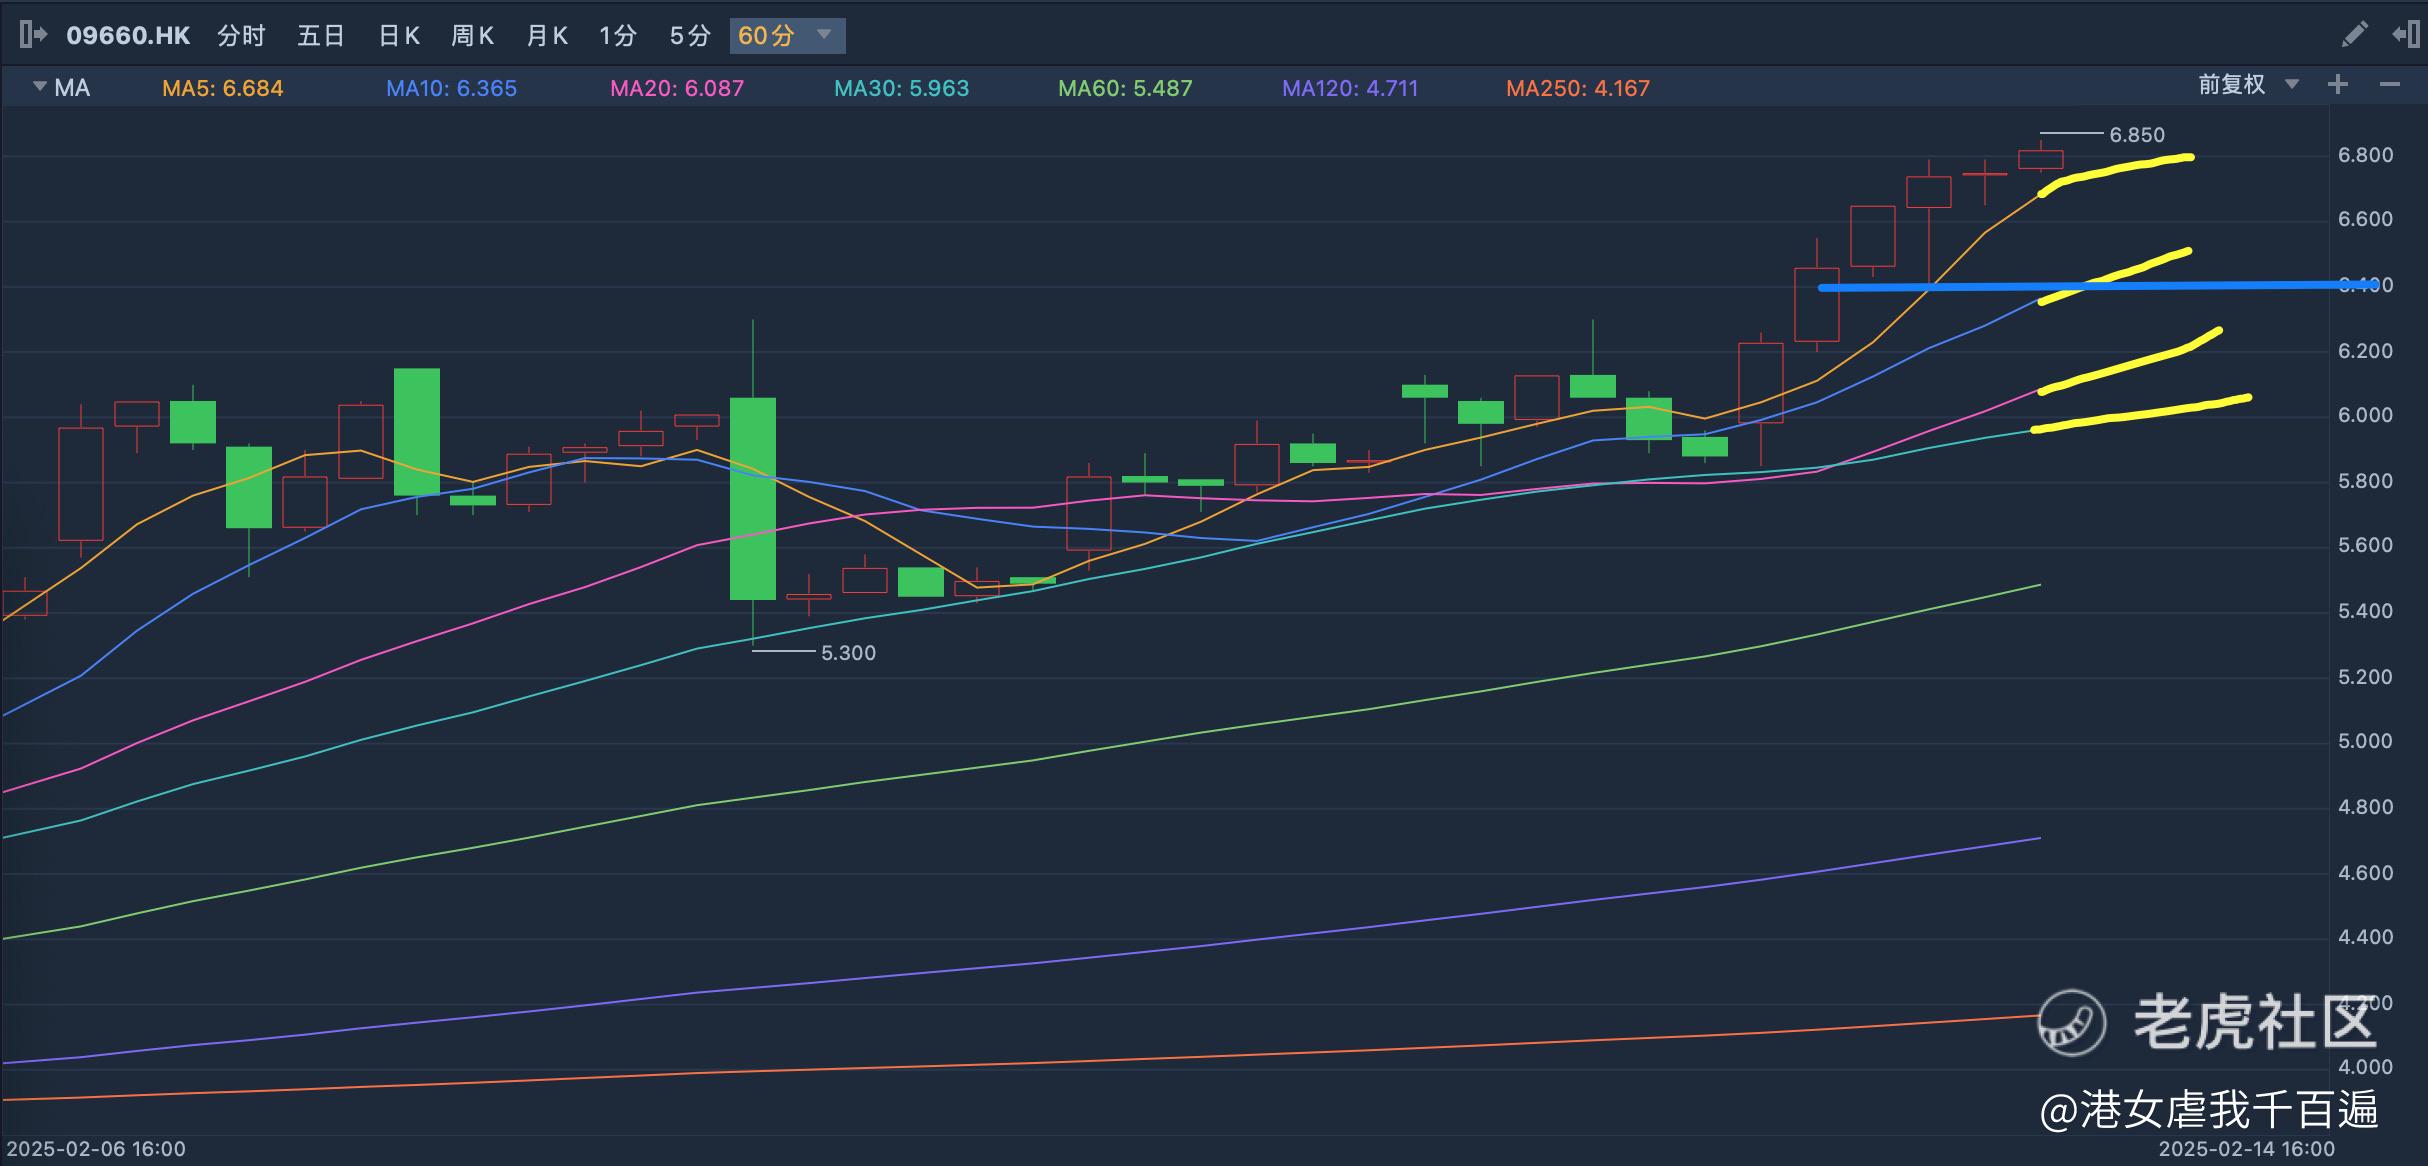
Task: Remove the indicator with minus icon
Action: [x=2390, y=85]
